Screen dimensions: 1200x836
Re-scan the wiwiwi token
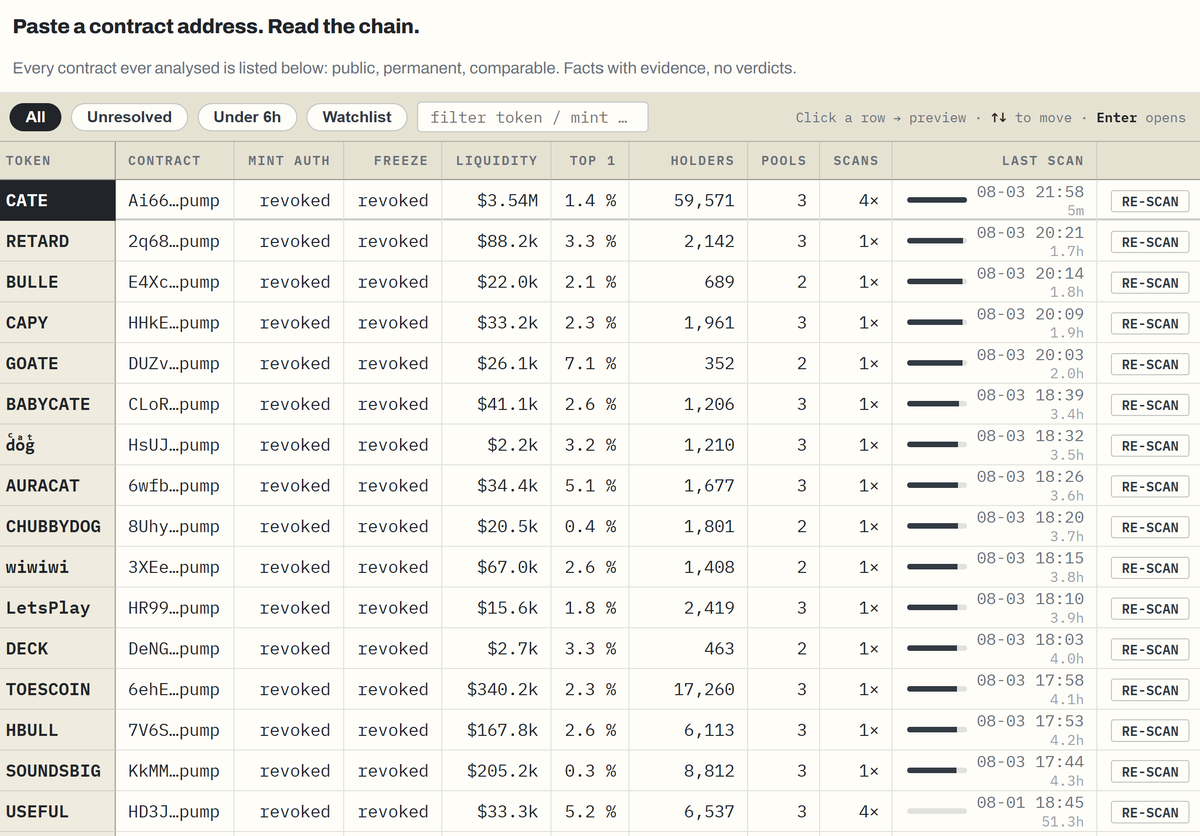pos(1150,568)
